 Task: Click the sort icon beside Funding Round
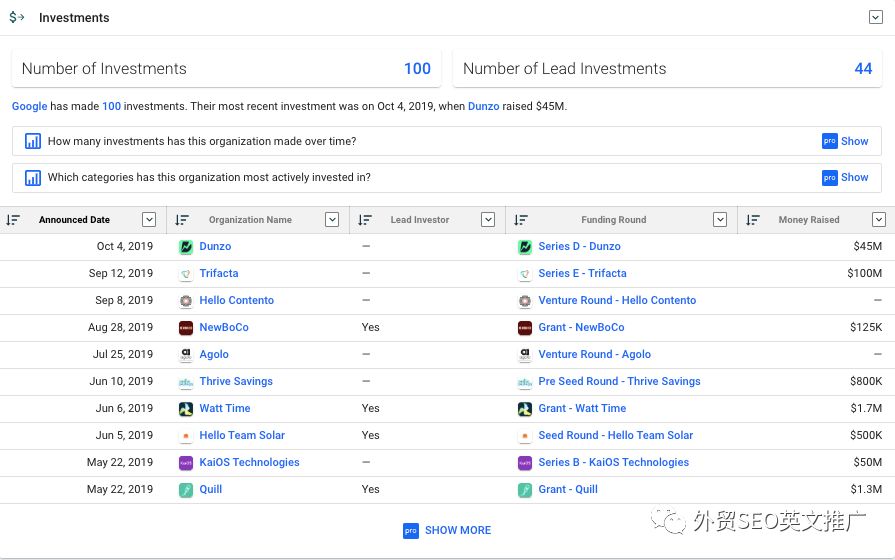point(521,220)
